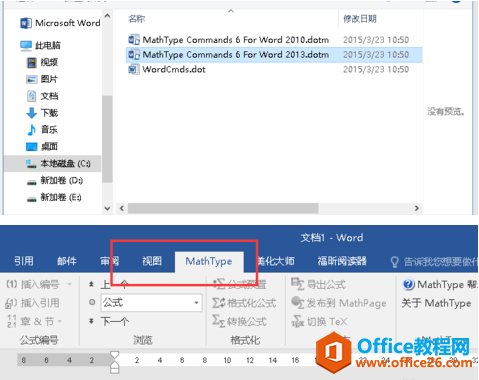The image size is (479, 380).
Task: Open the 文档 folder
Action: click(42, 96)
